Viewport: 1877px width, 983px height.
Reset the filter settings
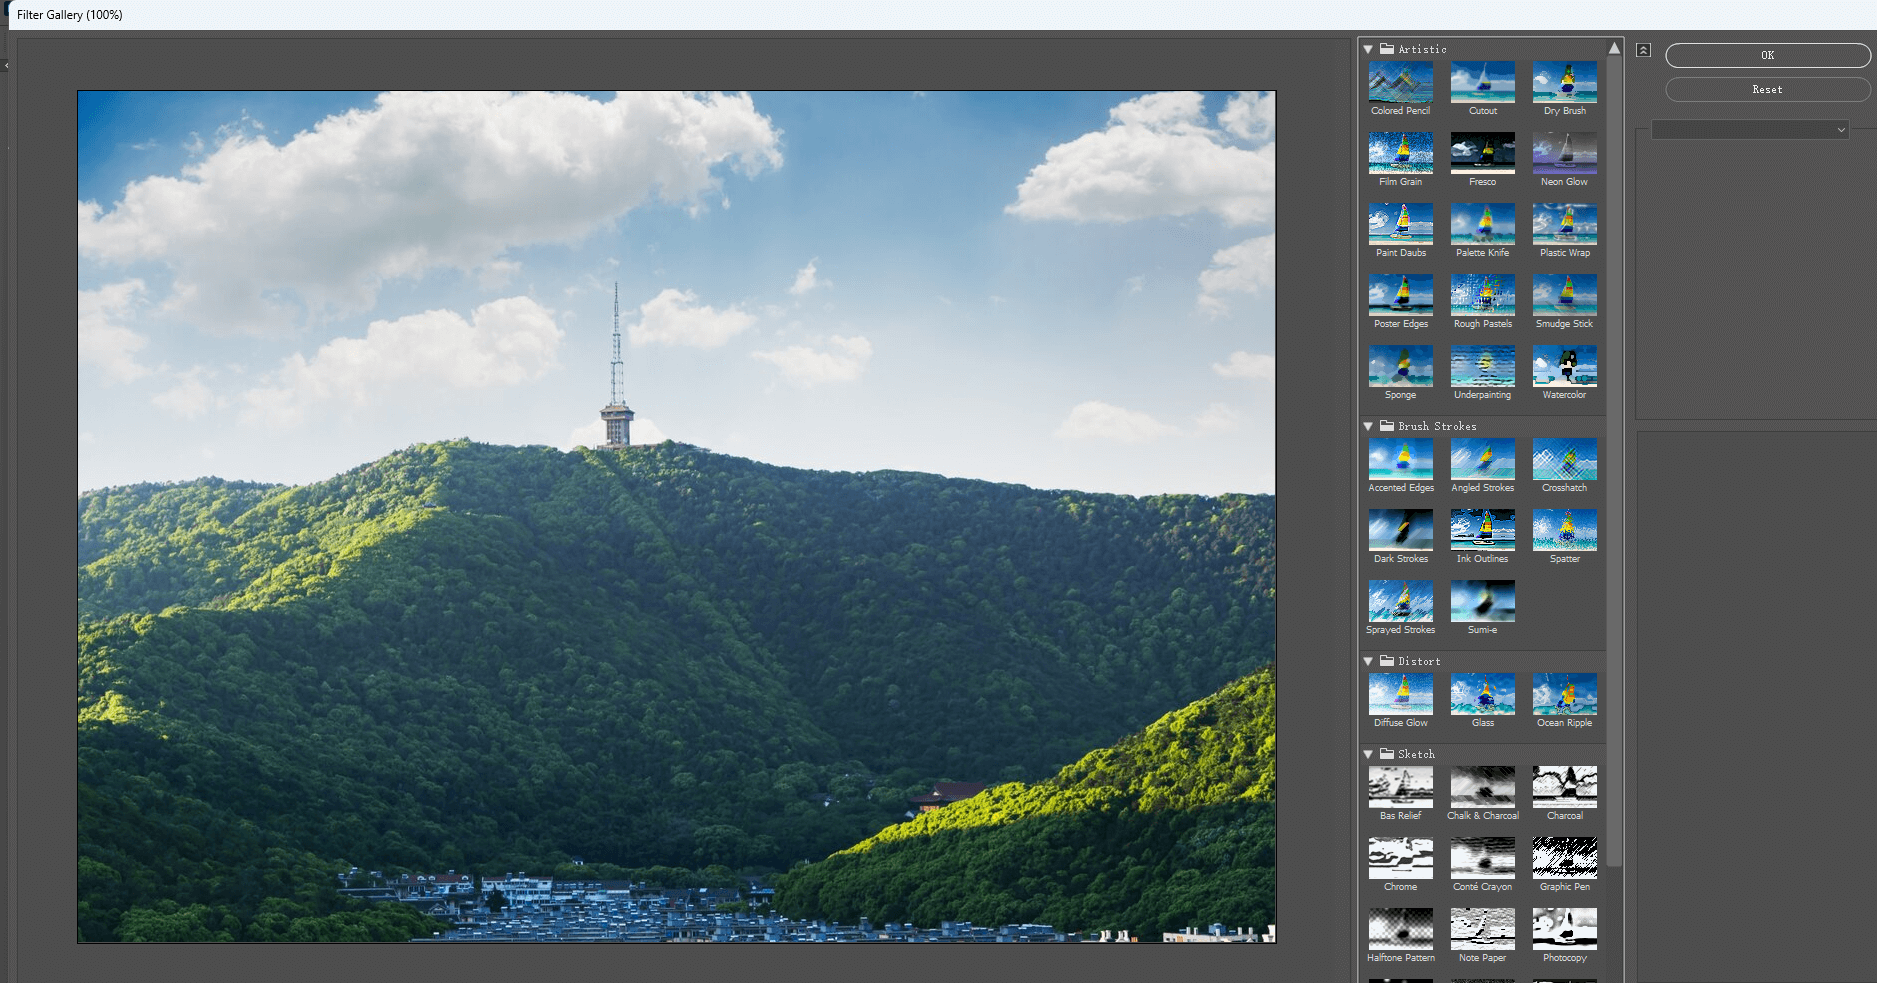coord(1767,89)
